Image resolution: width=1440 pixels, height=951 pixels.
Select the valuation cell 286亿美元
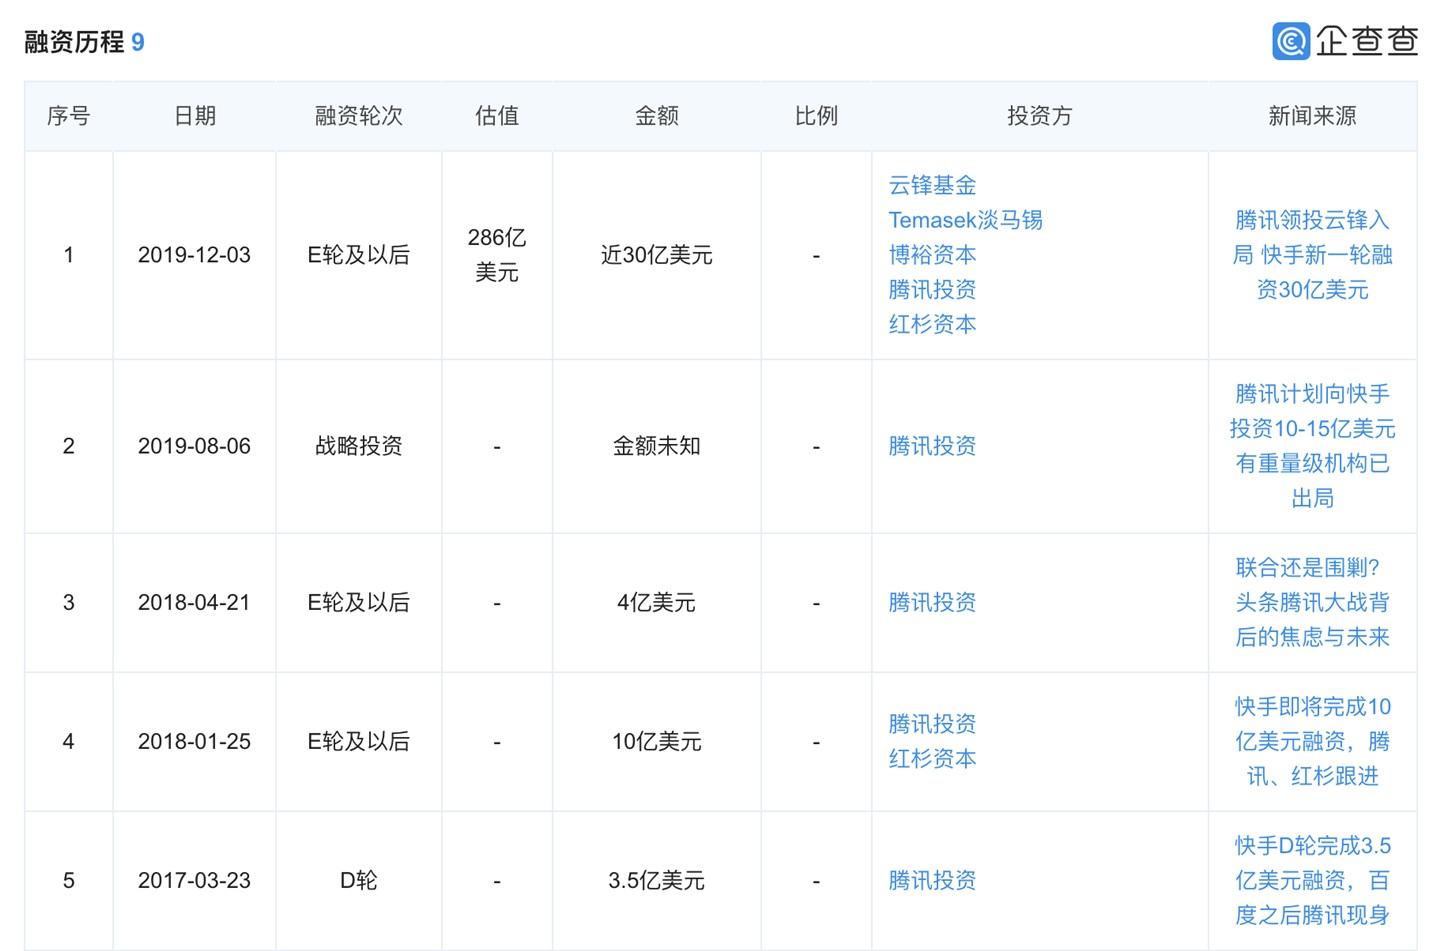[x=497, y=255]
